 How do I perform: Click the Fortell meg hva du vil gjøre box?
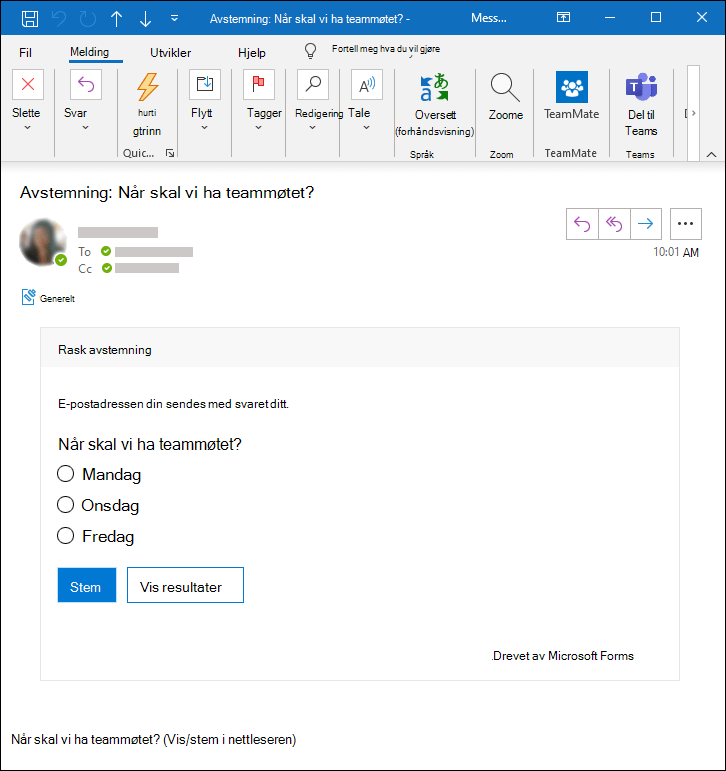tap(386, 49)
